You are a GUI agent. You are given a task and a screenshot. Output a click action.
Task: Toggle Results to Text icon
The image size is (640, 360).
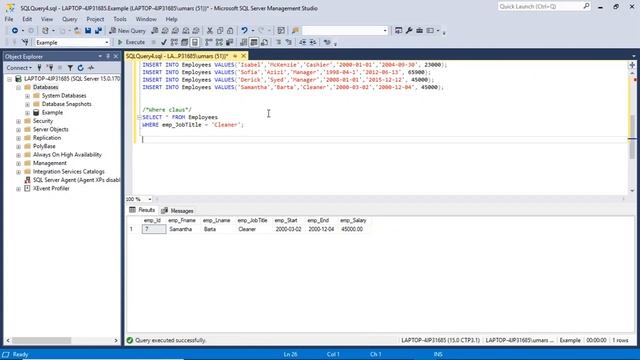(244, 42)
